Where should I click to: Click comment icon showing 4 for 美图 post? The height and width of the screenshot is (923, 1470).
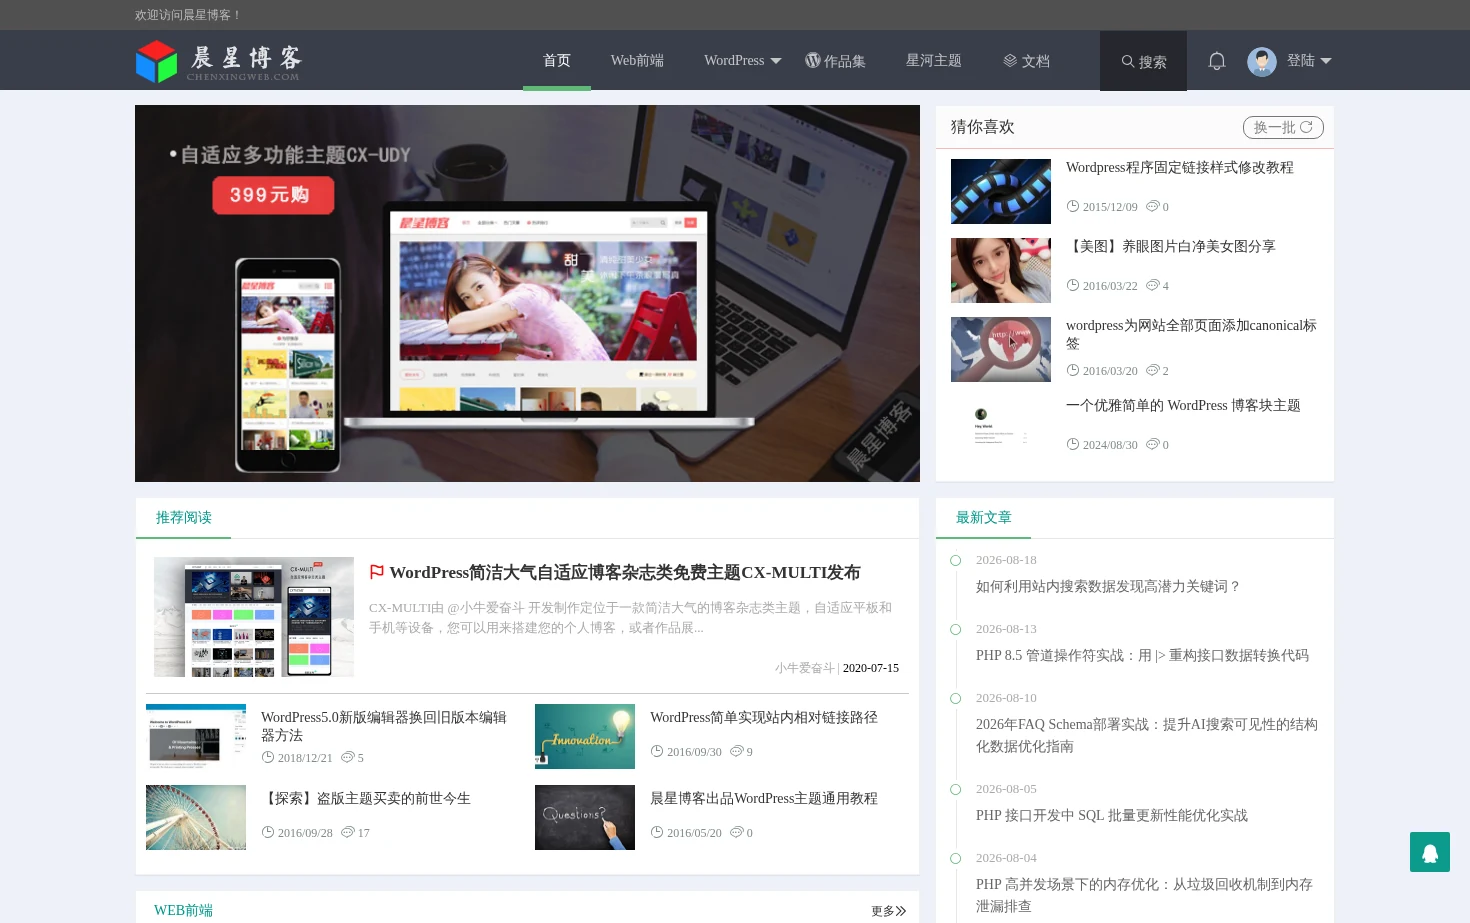(1152, 285)
